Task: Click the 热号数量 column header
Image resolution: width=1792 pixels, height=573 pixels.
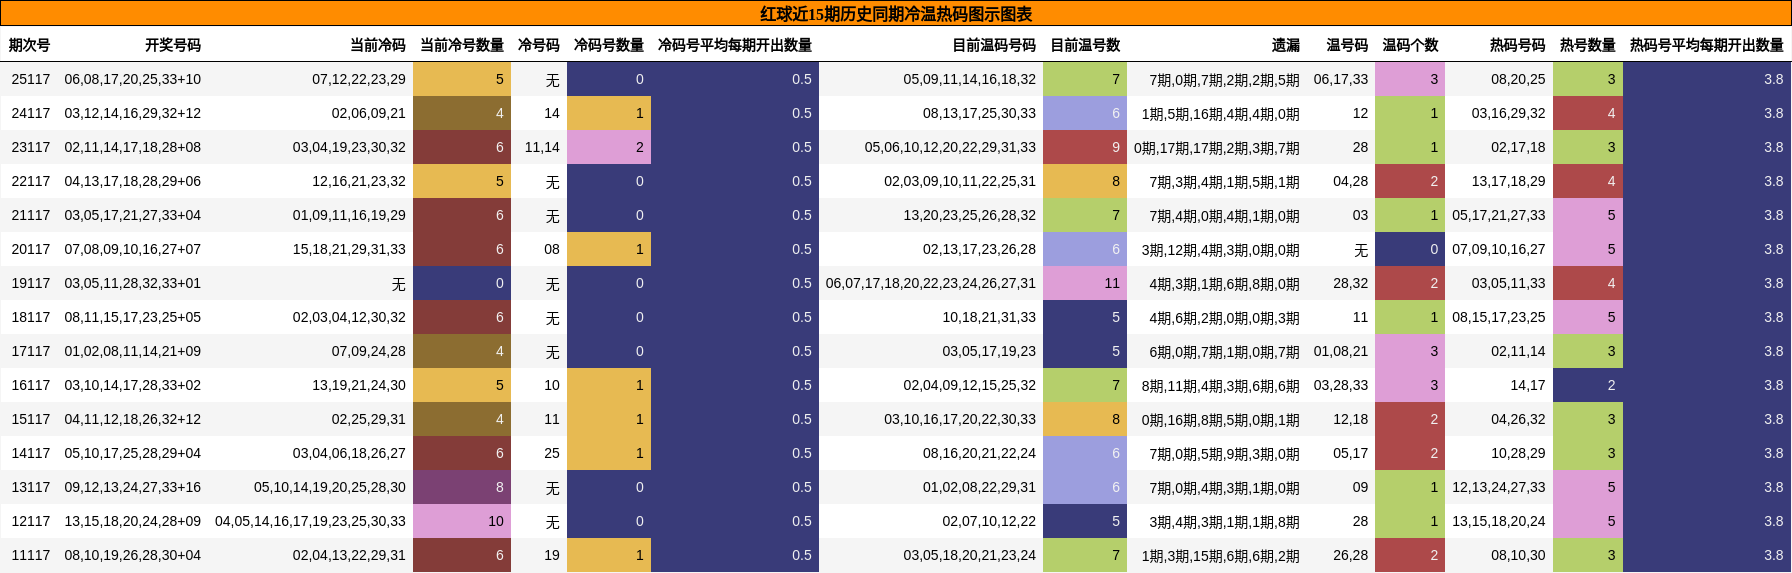Action: (x=1588, y=45)
